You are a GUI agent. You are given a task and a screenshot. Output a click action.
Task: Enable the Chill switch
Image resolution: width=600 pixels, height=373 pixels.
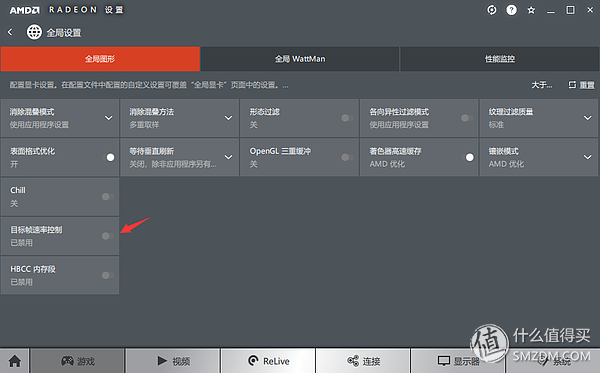pos(108,197)
